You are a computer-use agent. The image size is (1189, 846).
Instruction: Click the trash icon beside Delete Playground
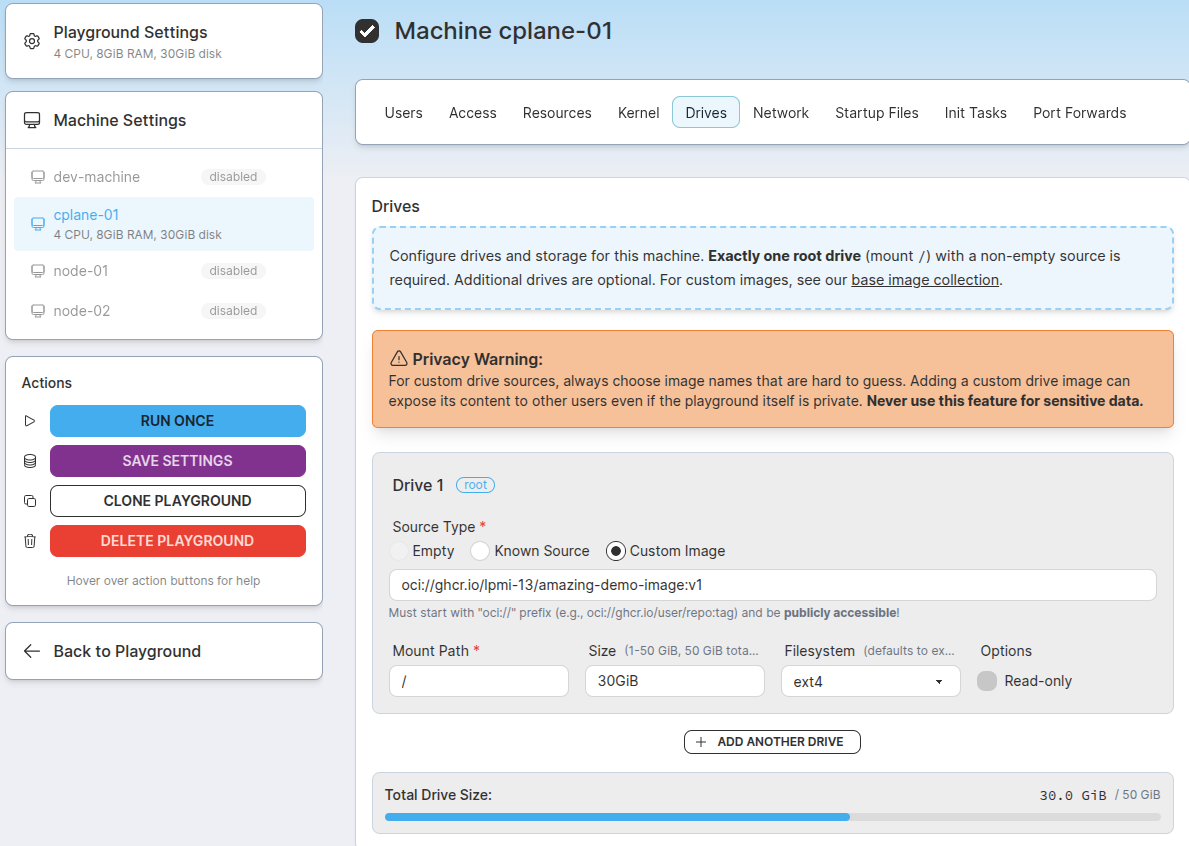point(29,540)
